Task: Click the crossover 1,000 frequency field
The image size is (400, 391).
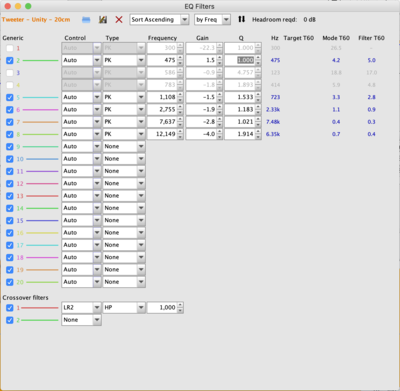Action: click(x=162, y=308)
